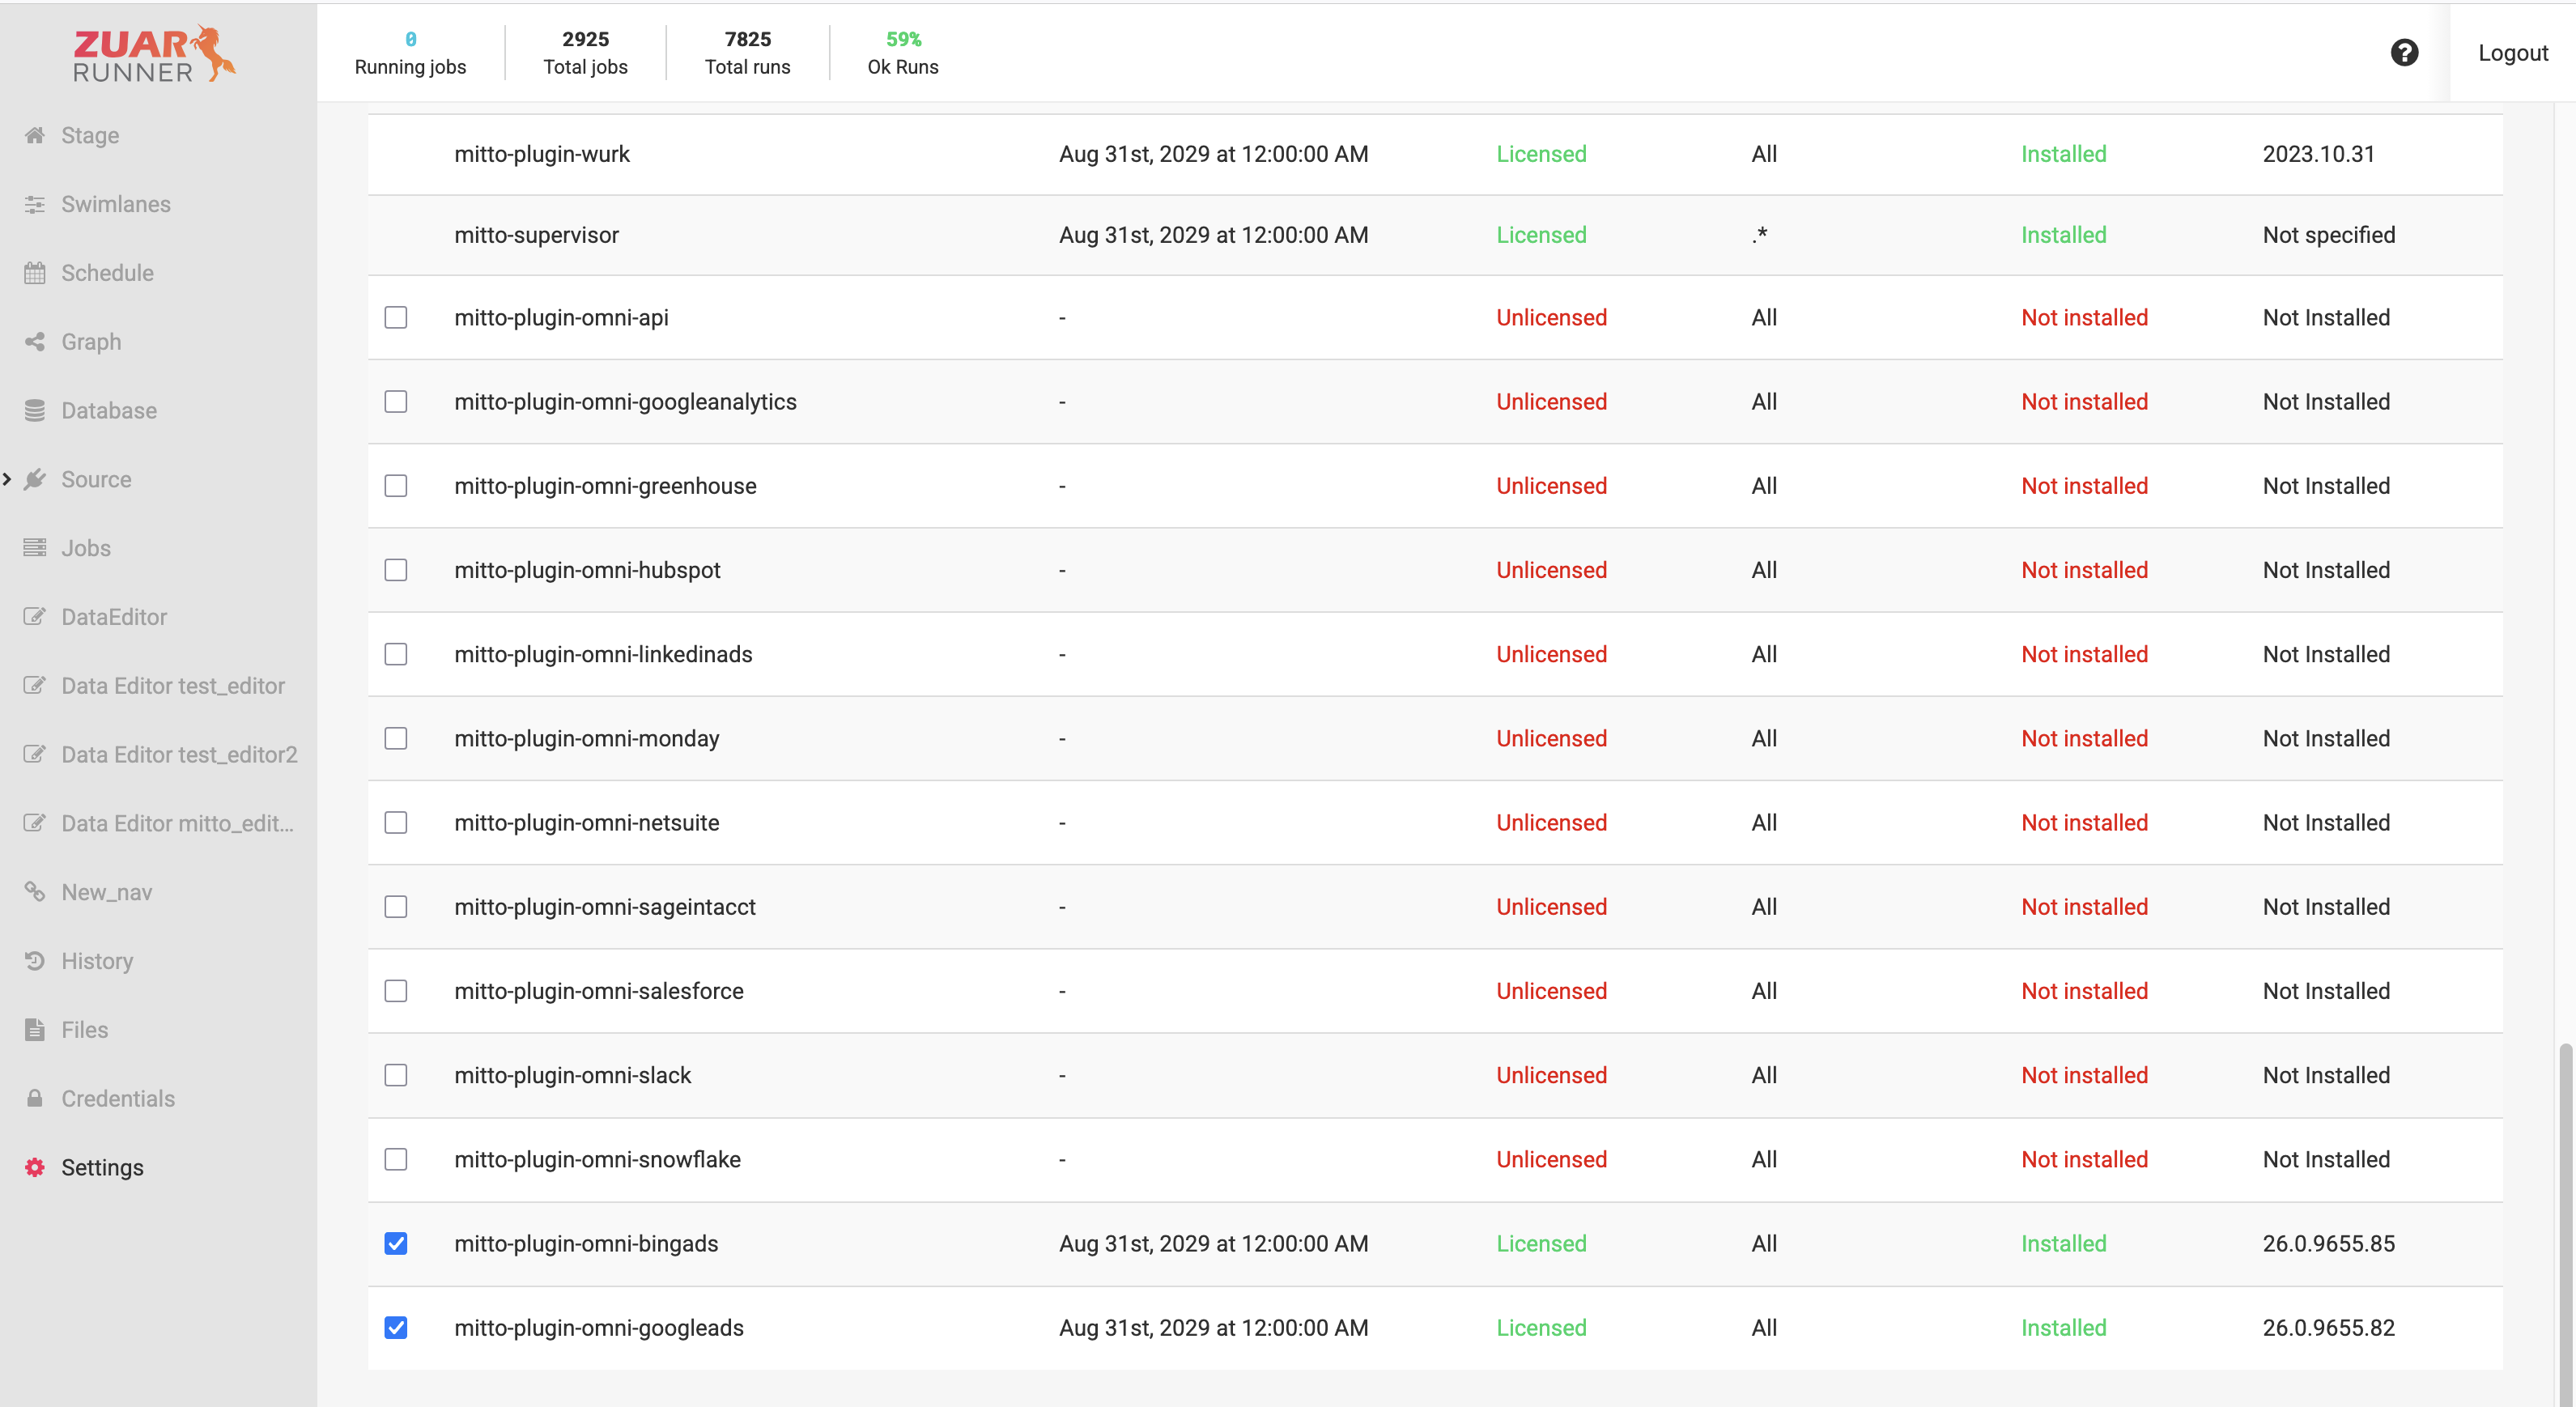Check the mitto-plugin-omni-salesforce checkbox
This screenshot has height=1407, width=2576.
pos(396,991)
